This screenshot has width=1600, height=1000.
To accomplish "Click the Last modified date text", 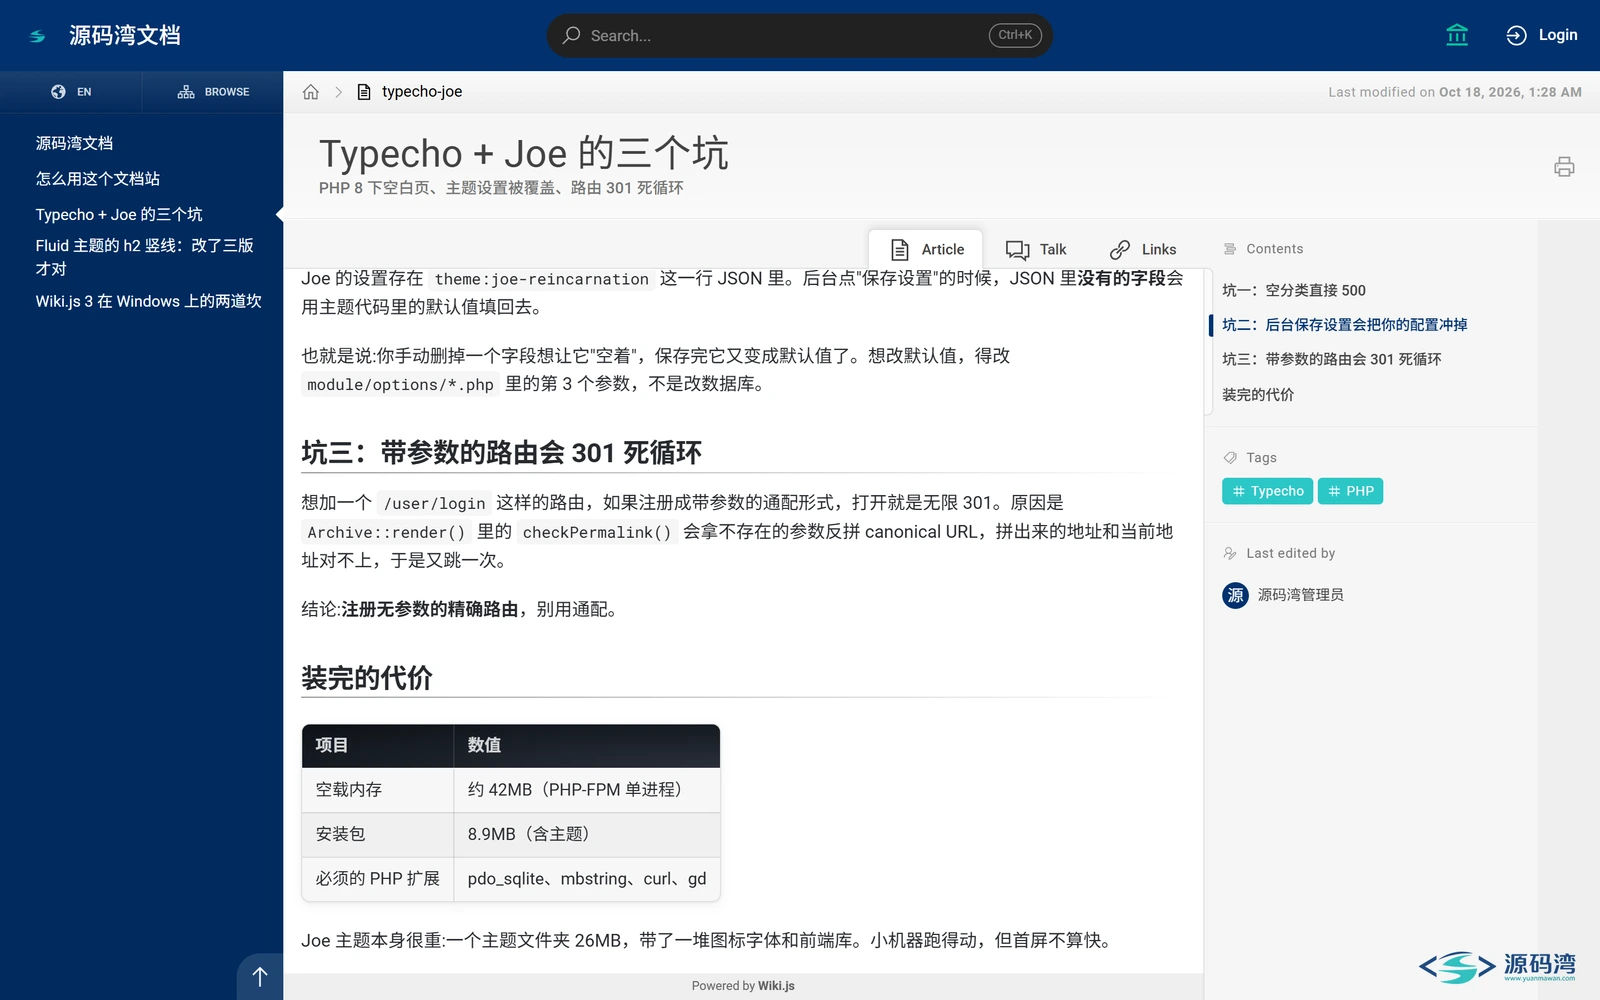I will [x=1454, y=92].
